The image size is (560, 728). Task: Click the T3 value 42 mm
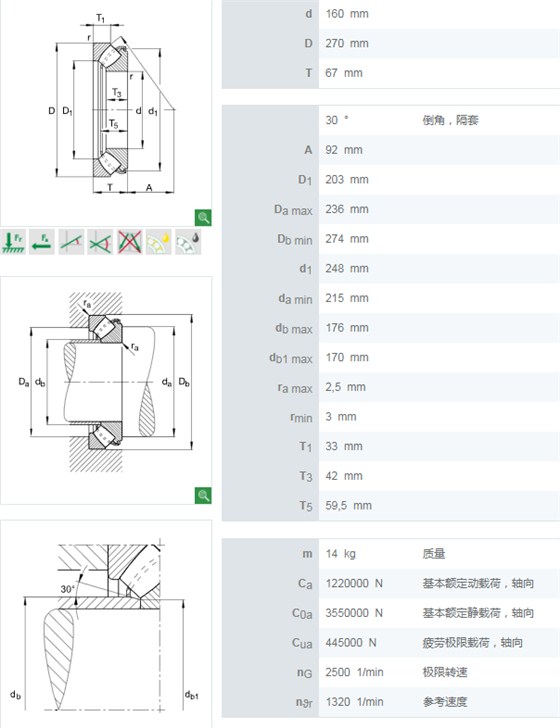point(344,476)
